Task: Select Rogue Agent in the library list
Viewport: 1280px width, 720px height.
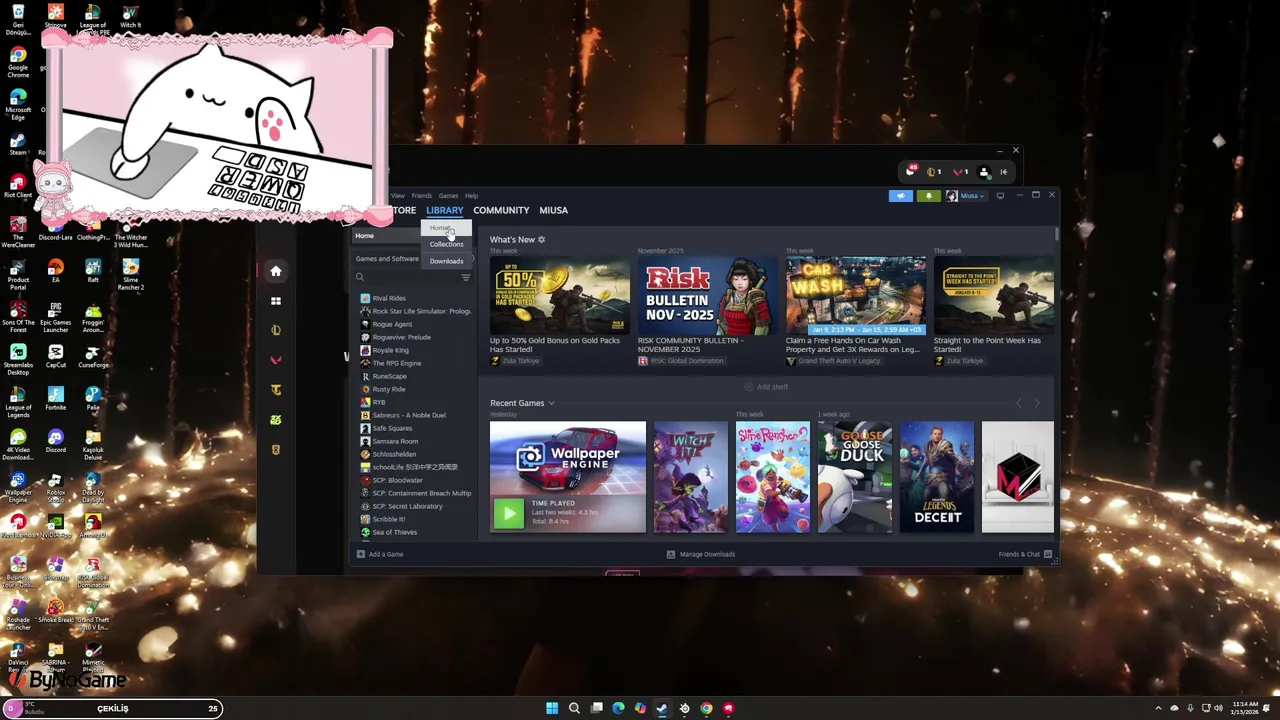Action: (x=415, y=324)
